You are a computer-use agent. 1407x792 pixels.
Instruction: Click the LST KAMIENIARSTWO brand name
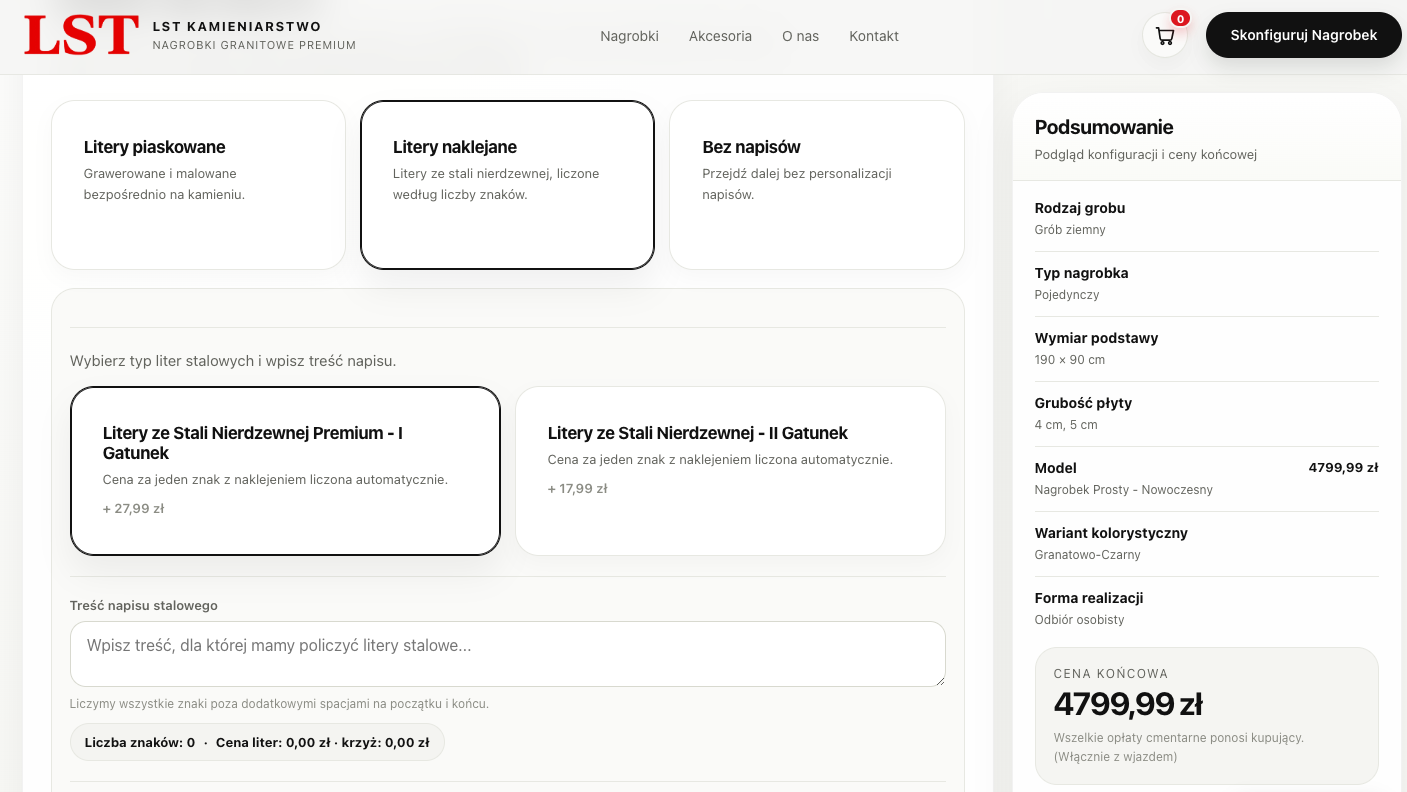pyautogui.click(x=237, y=27)
